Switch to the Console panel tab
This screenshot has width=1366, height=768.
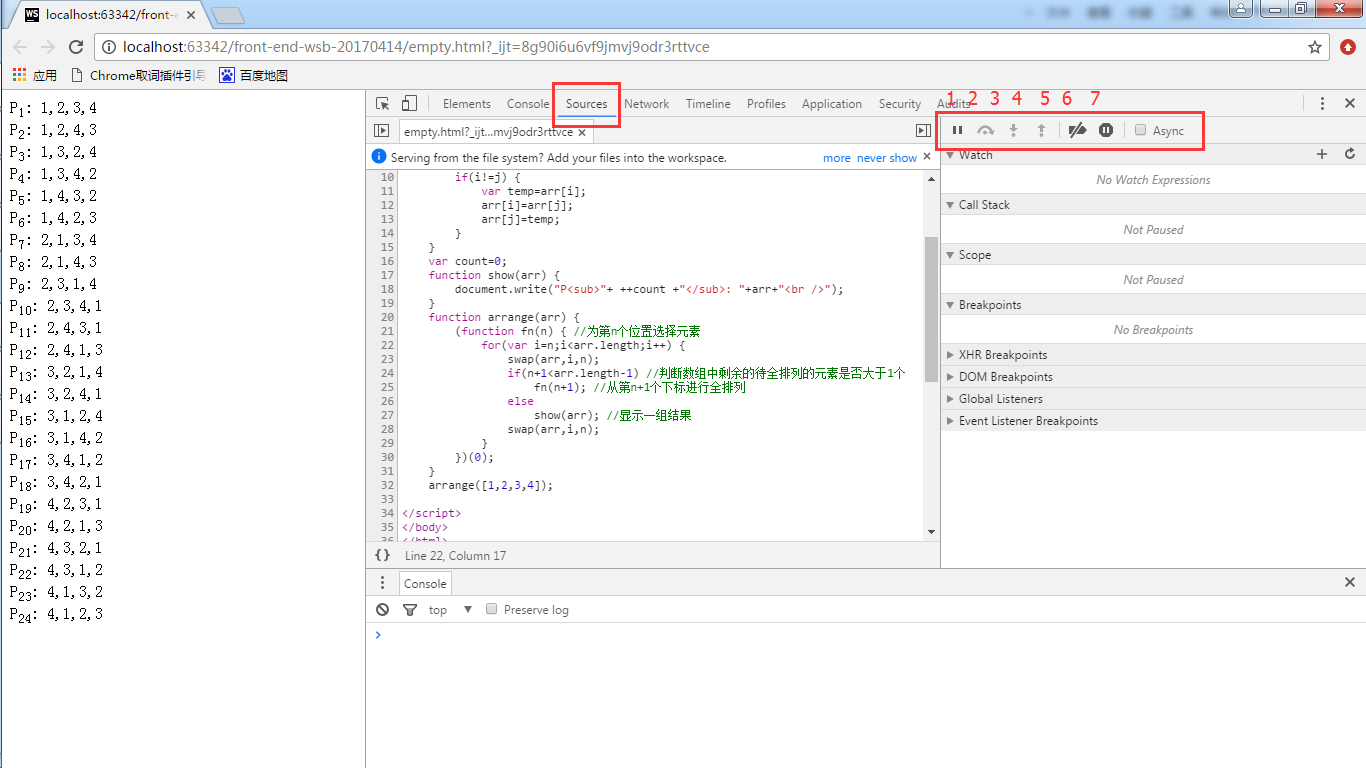[528, 104]
